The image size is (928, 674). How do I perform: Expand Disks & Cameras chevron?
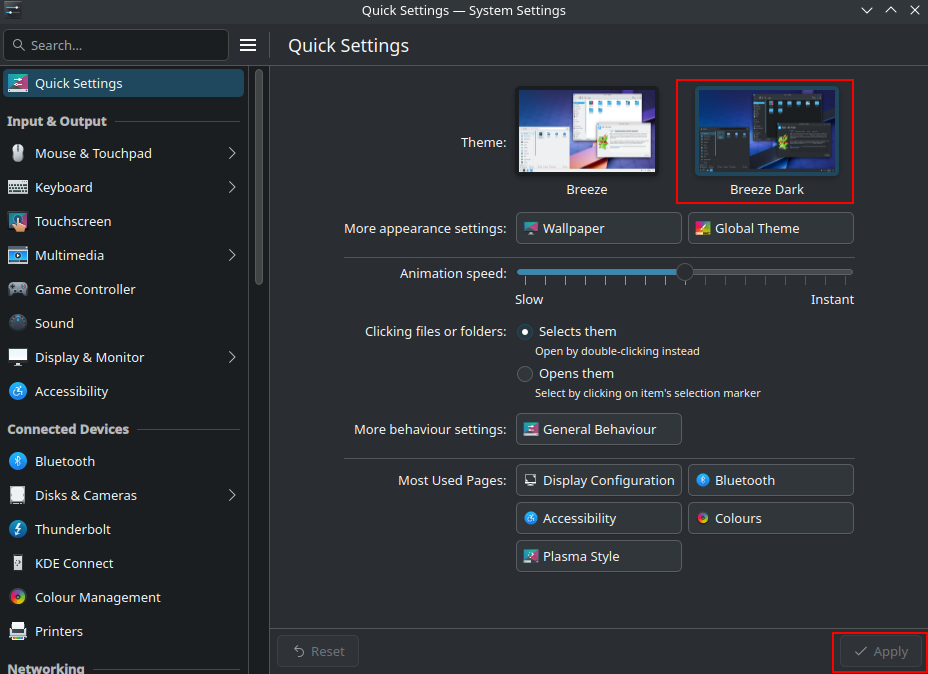point(232,495)
